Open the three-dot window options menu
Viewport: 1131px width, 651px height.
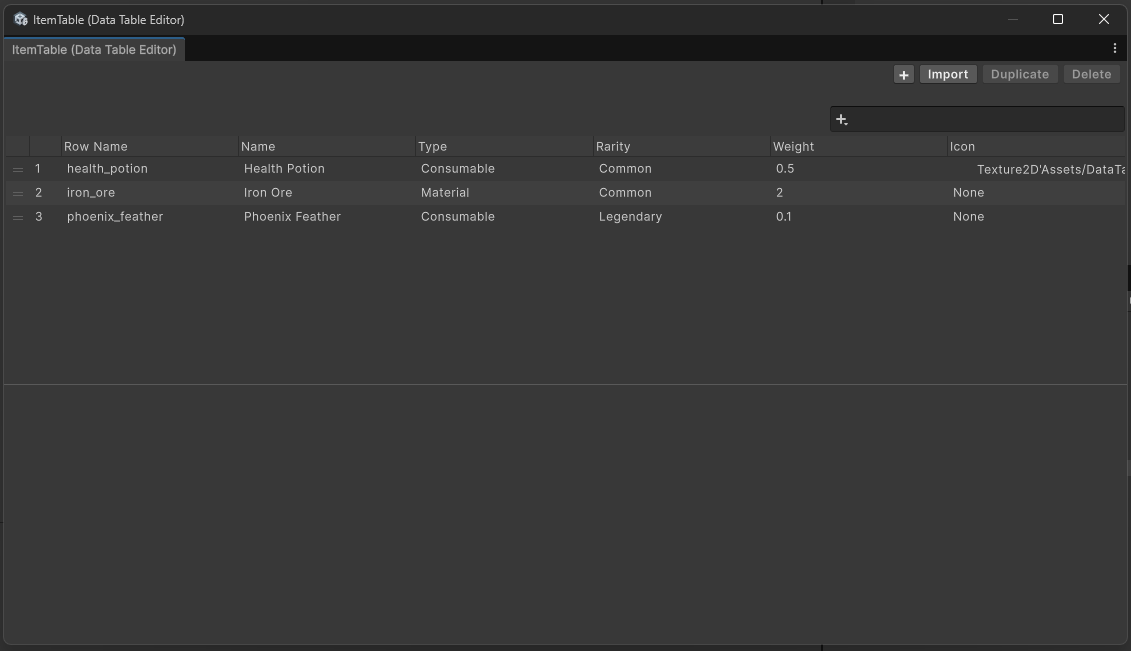click(x=1114, y=48)
